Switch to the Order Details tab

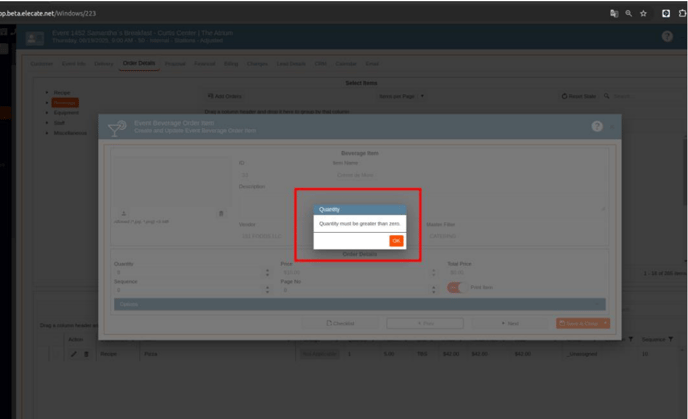pos(138,63)
